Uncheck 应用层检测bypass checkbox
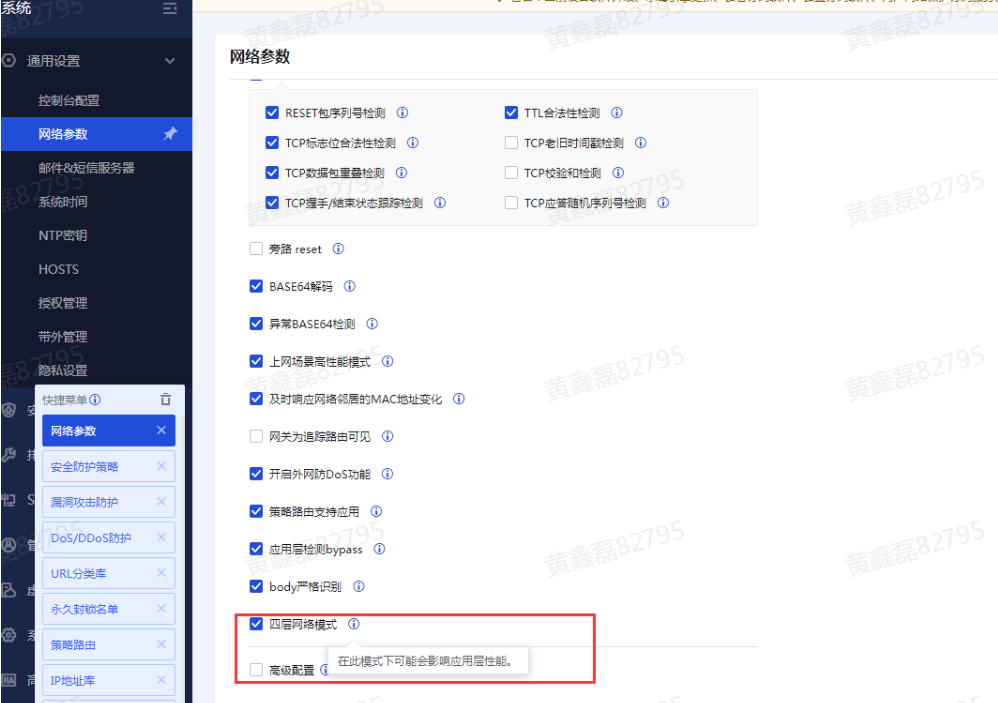 coord(256,549)
